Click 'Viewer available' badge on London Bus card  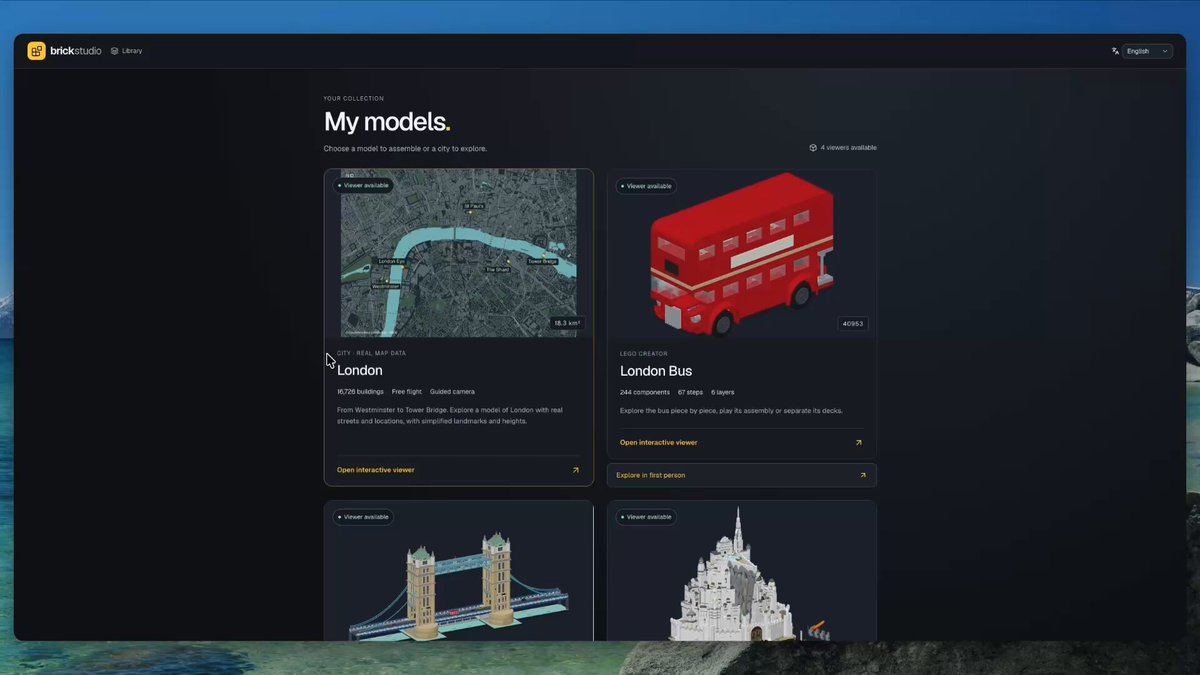point(646,186)
